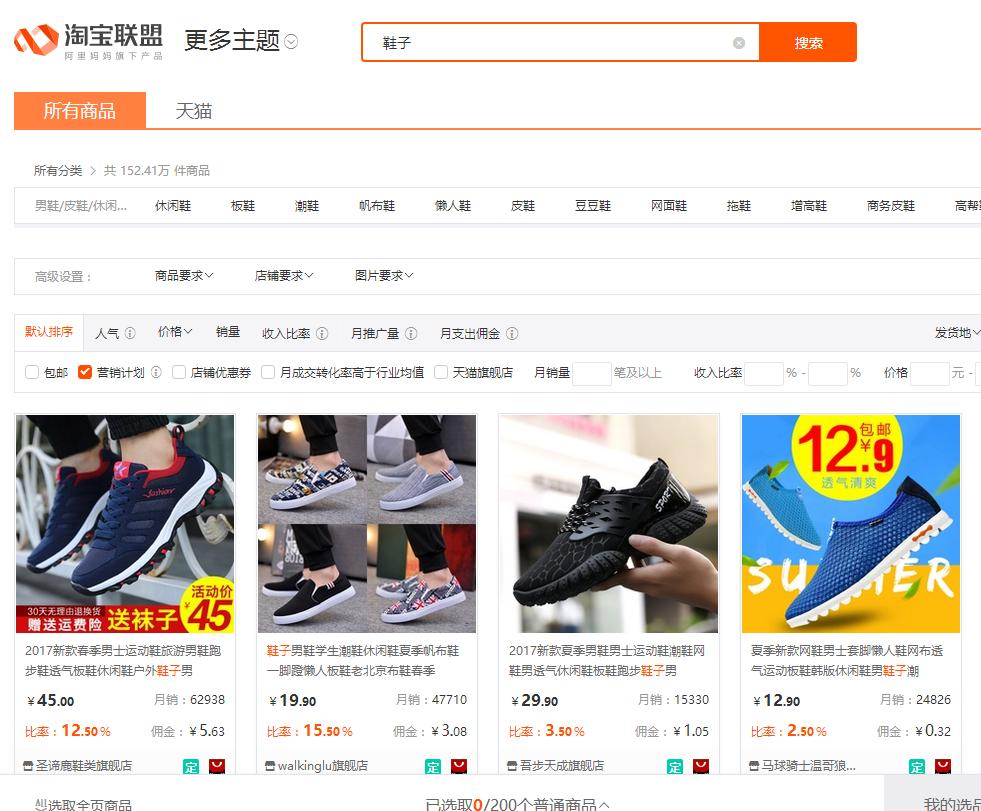Viewport: 981px width, 811px height.
Task: Expand the 更多主题 chevron menu
Action: point(289,39)
